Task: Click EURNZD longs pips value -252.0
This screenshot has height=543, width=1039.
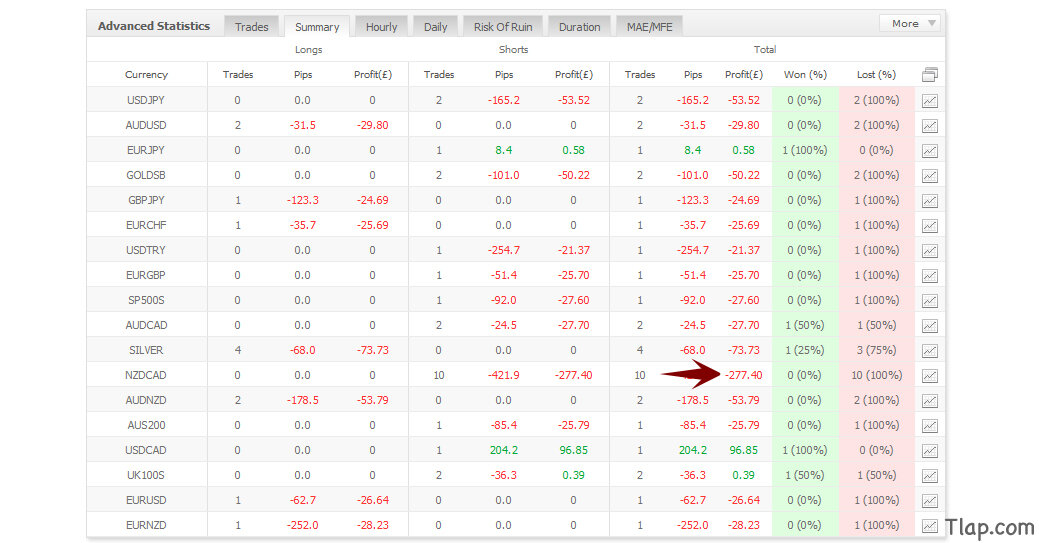Action: pyautogui.click(x=302, y=524)
